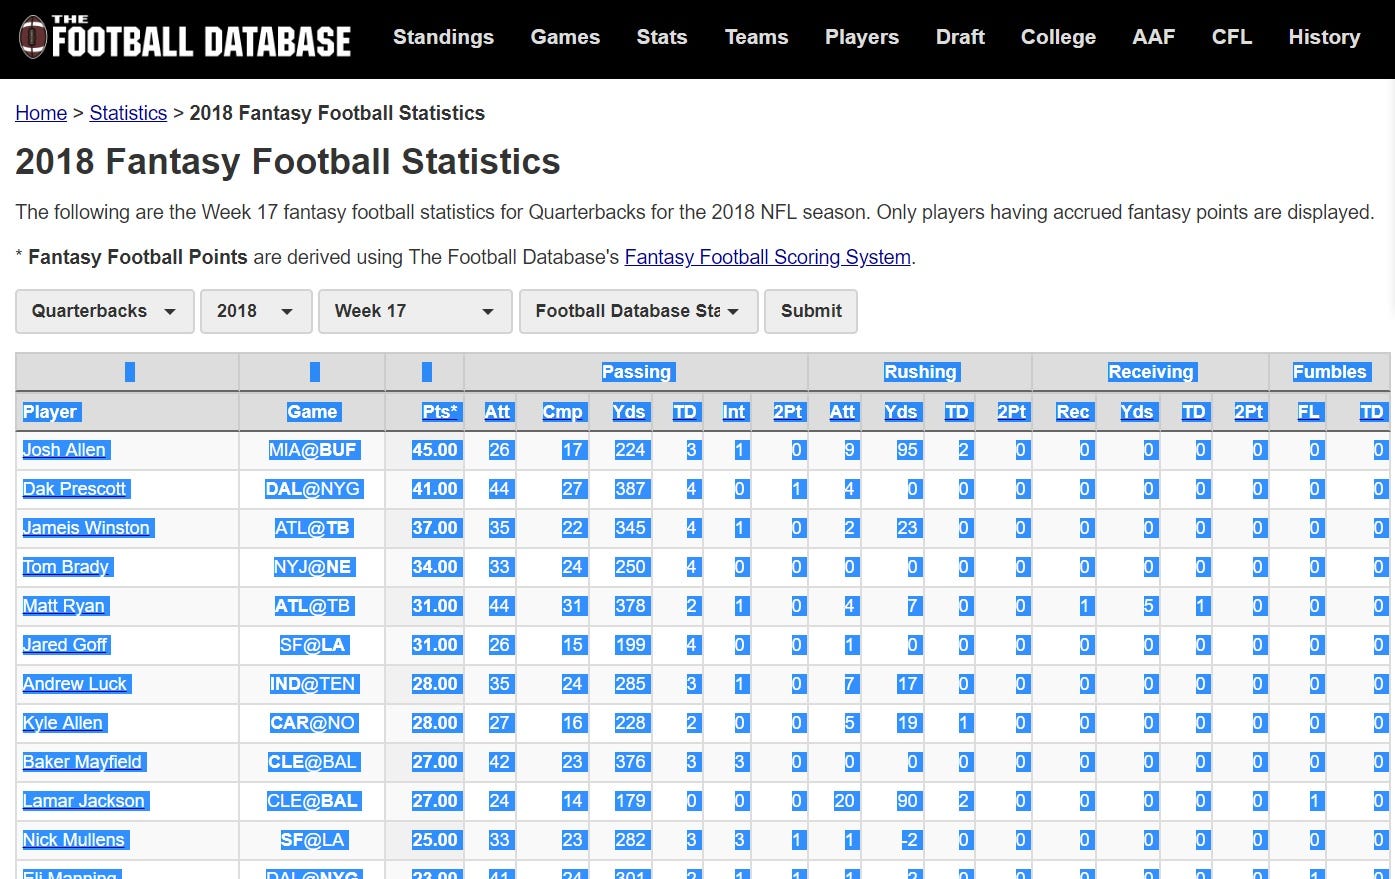Open SF@LA game in Nick Mullens row
The width and height of the screenshot is (1395, 879).
pyautogui.click(x=312, y=840)
